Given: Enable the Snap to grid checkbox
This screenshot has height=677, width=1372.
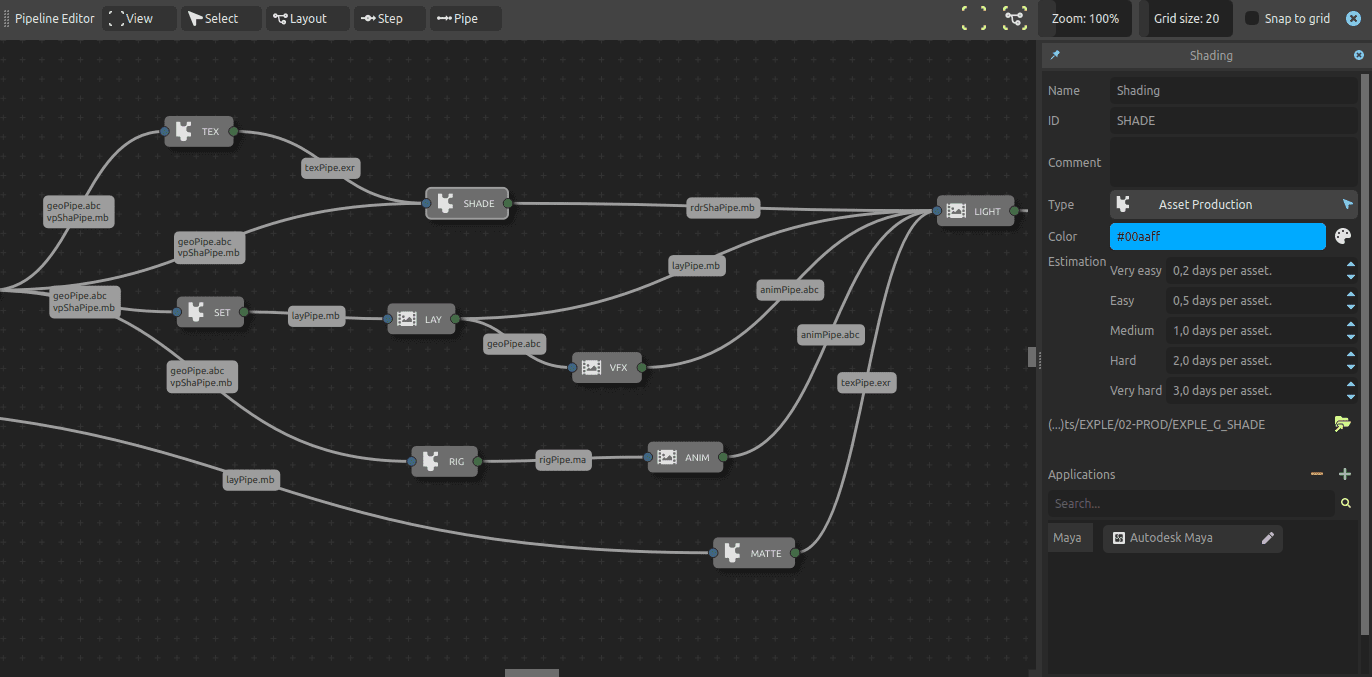Looking at the screenshot, I should click(1251, 18).
